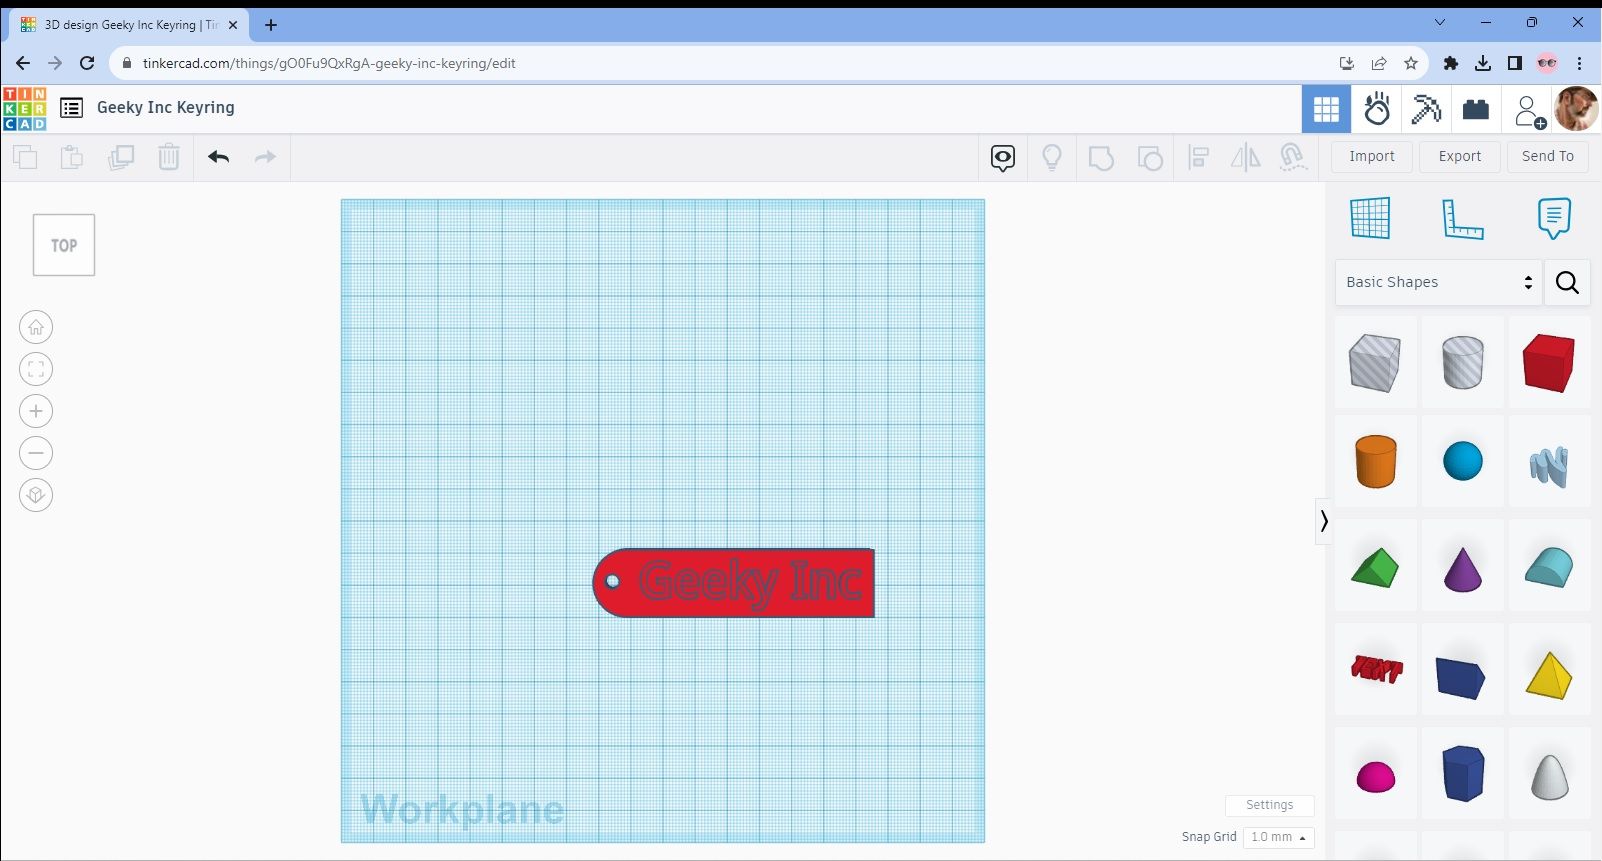Pick the hole Box shape
Screen dimensions: 1602x861
[1375, 362]
